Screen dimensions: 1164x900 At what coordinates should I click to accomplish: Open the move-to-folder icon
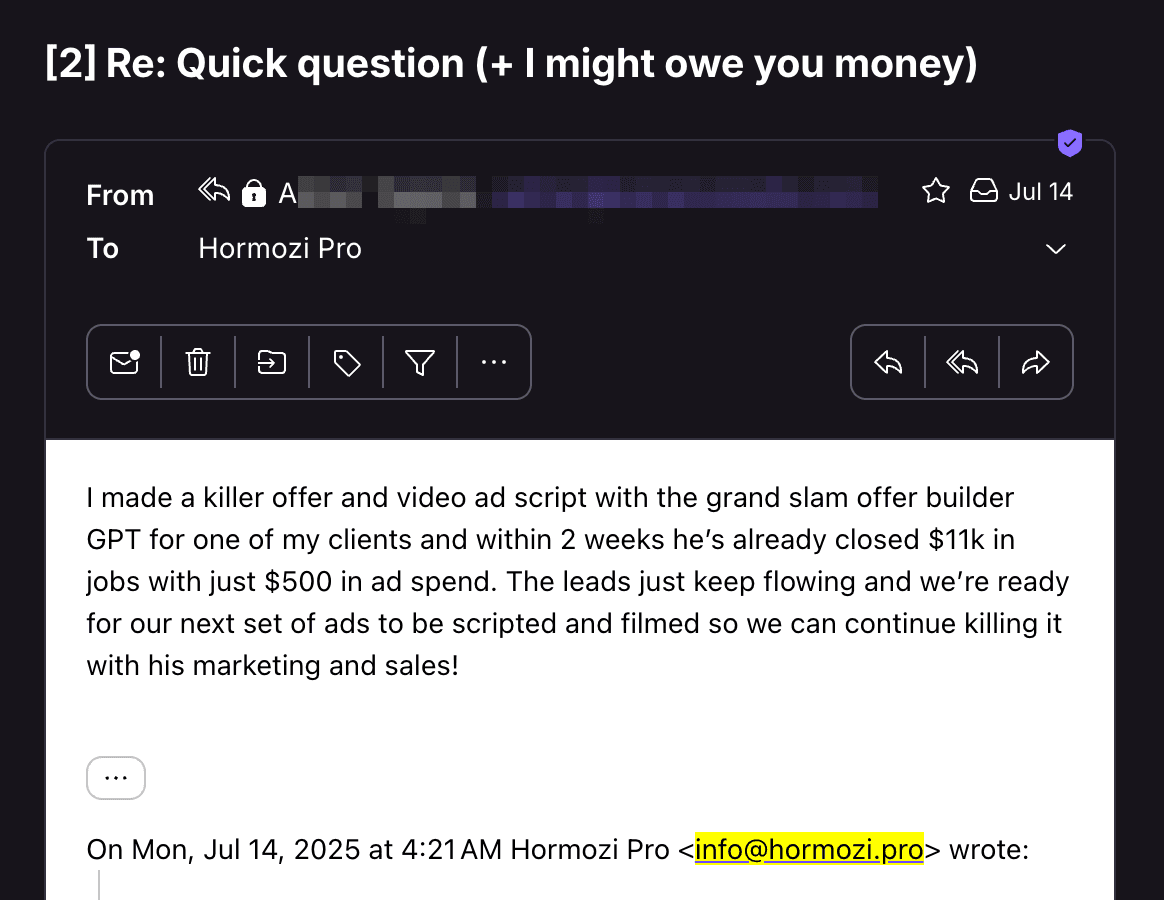pos(272,362)
